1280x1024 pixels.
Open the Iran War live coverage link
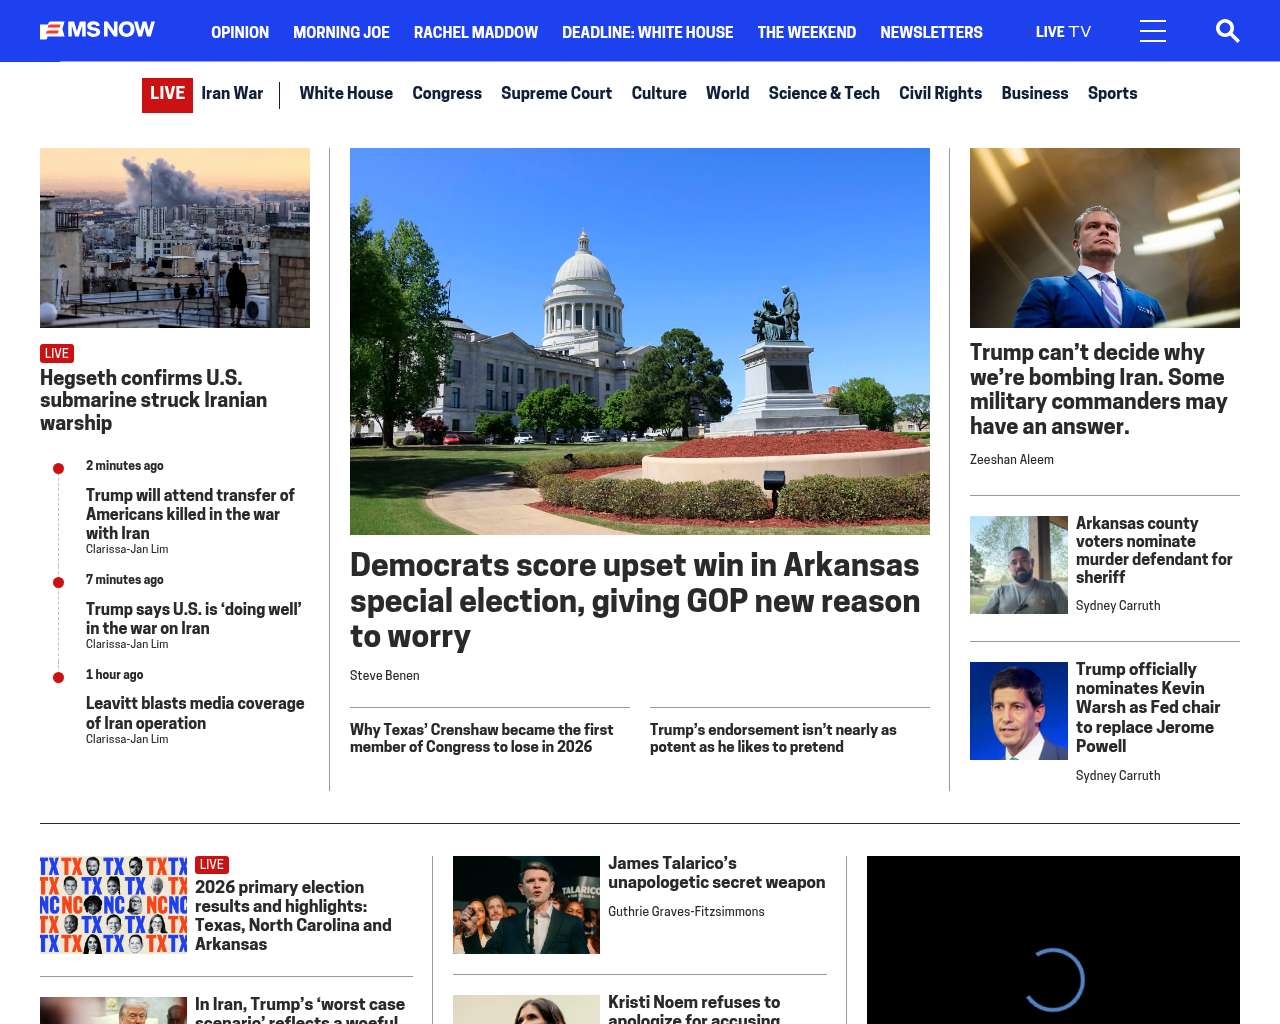232,93
